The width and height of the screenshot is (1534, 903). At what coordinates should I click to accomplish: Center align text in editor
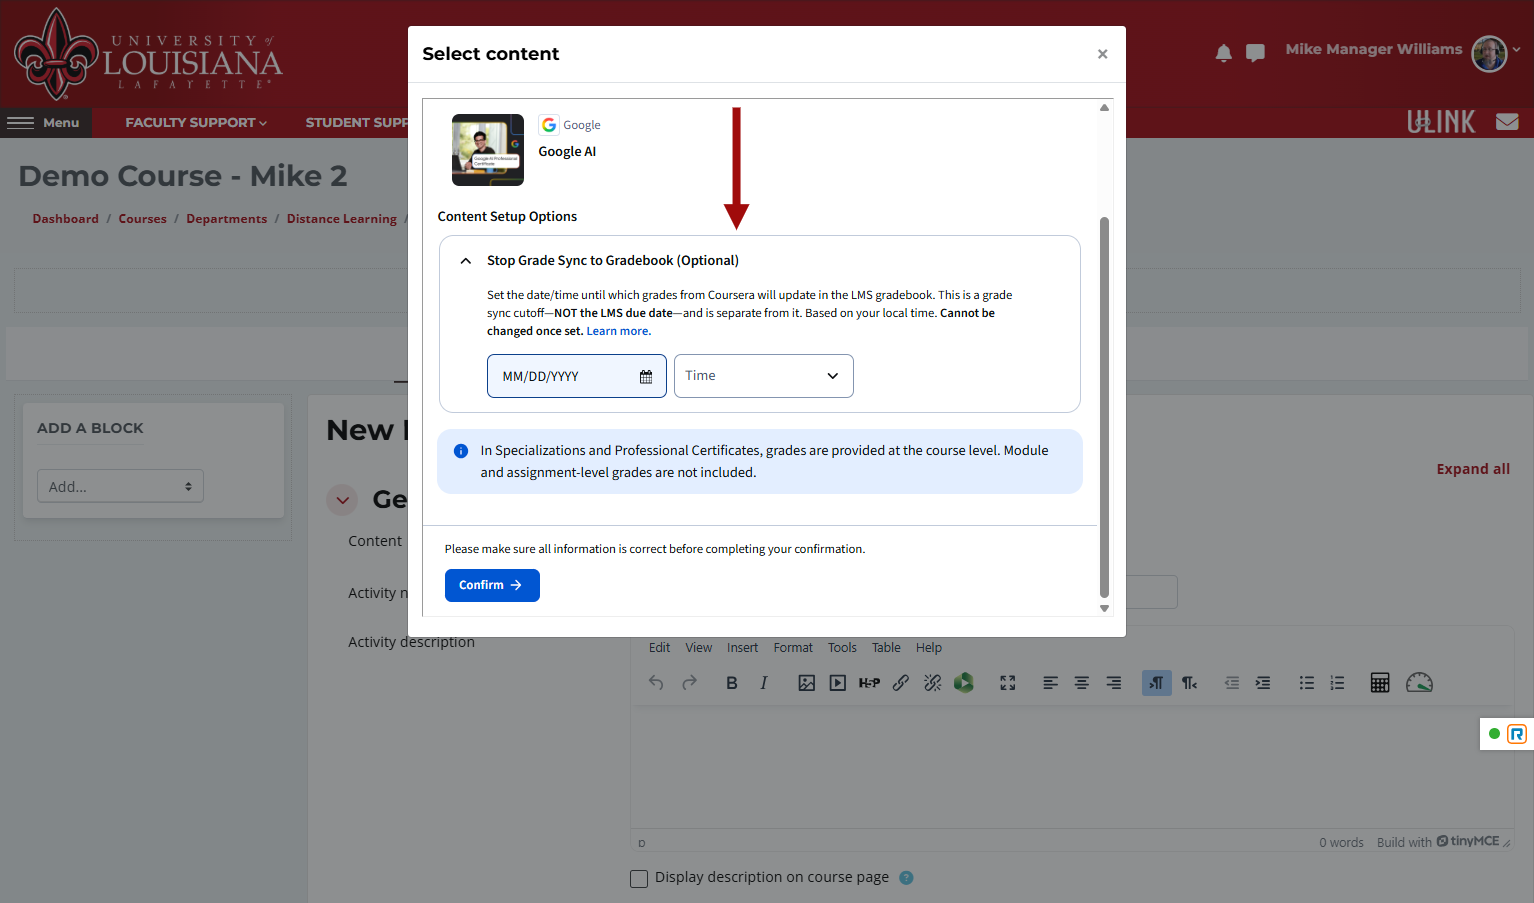[1082, 683]
